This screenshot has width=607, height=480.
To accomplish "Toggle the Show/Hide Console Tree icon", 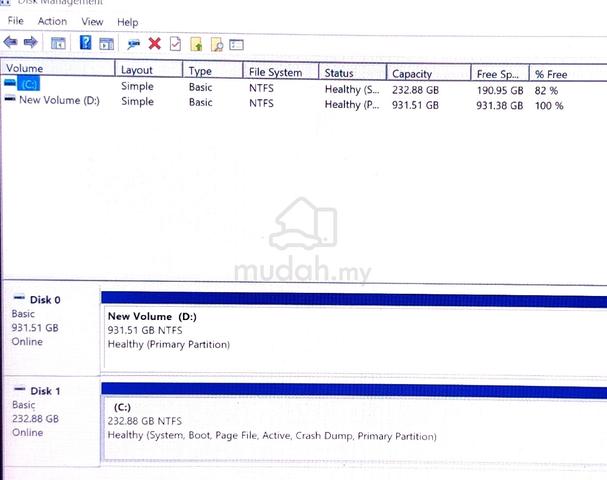I will tap(58, 43).
